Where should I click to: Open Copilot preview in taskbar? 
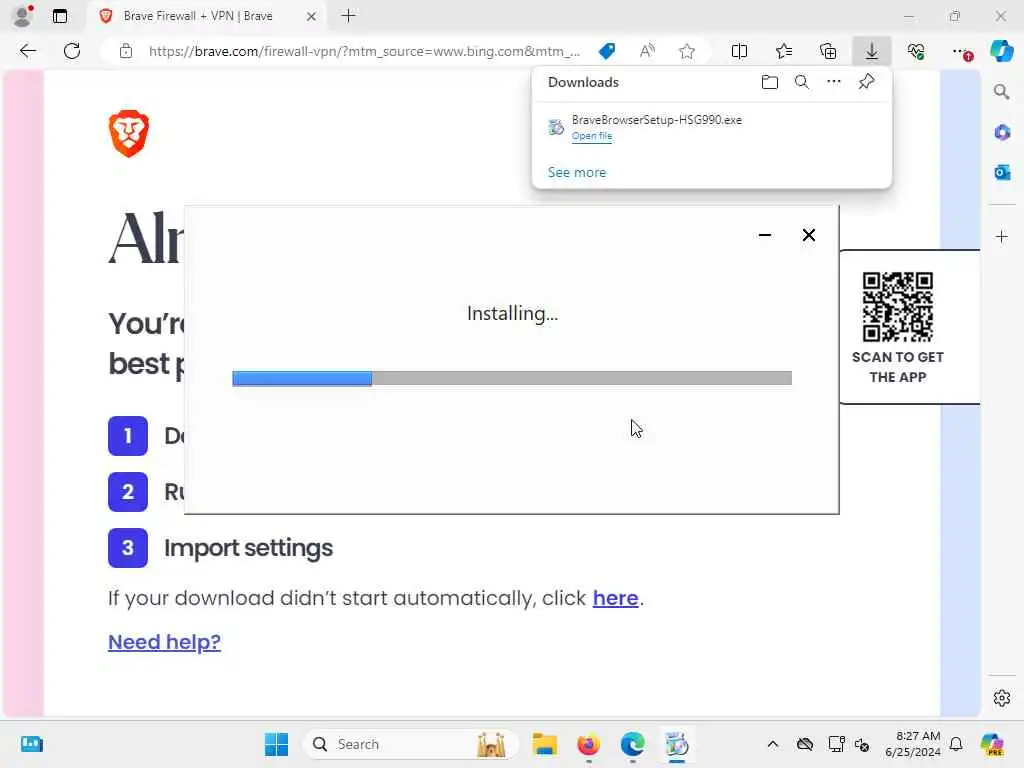pyautogui.click(x=992, y=744)
